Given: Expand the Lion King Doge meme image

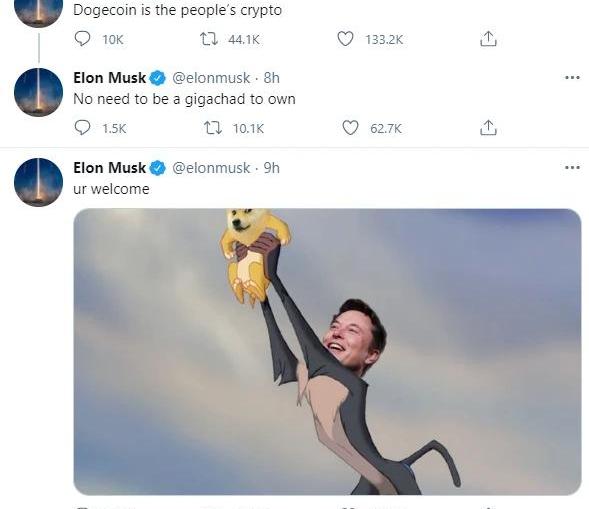Looking at the screenshot, I should [x=327, y=352].
